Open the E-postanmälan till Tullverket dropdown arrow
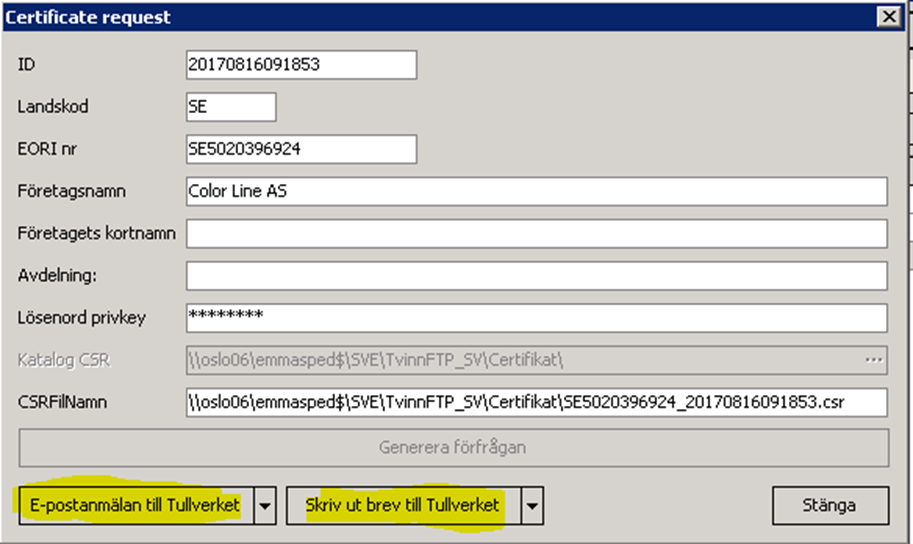913x544 pixels. [265, 506]
